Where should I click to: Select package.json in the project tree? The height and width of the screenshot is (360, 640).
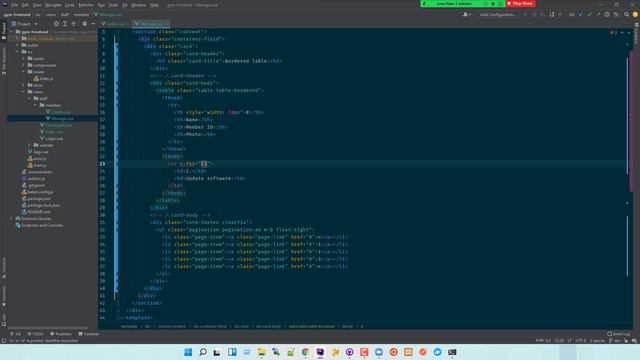tap(36, 198)
